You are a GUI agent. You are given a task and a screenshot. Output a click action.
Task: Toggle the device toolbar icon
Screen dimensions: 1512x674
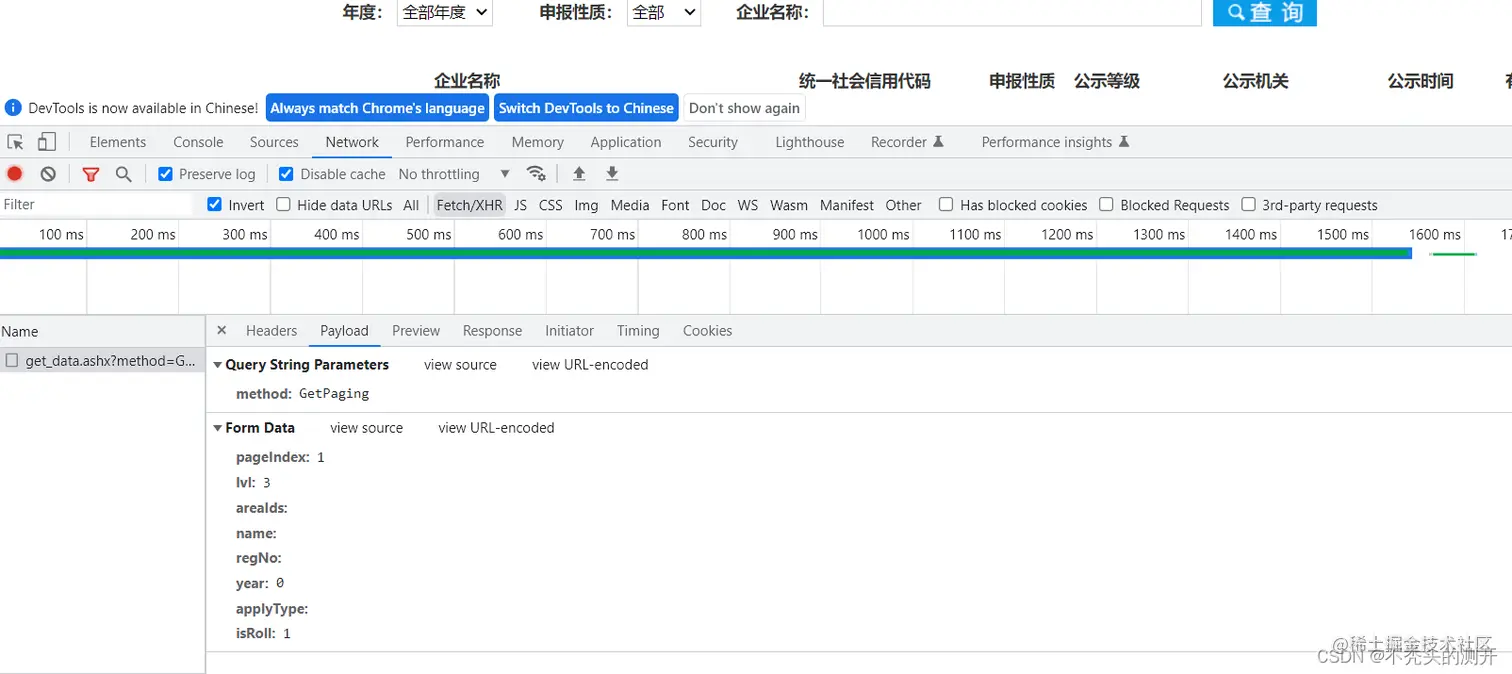tap(47, 142)
